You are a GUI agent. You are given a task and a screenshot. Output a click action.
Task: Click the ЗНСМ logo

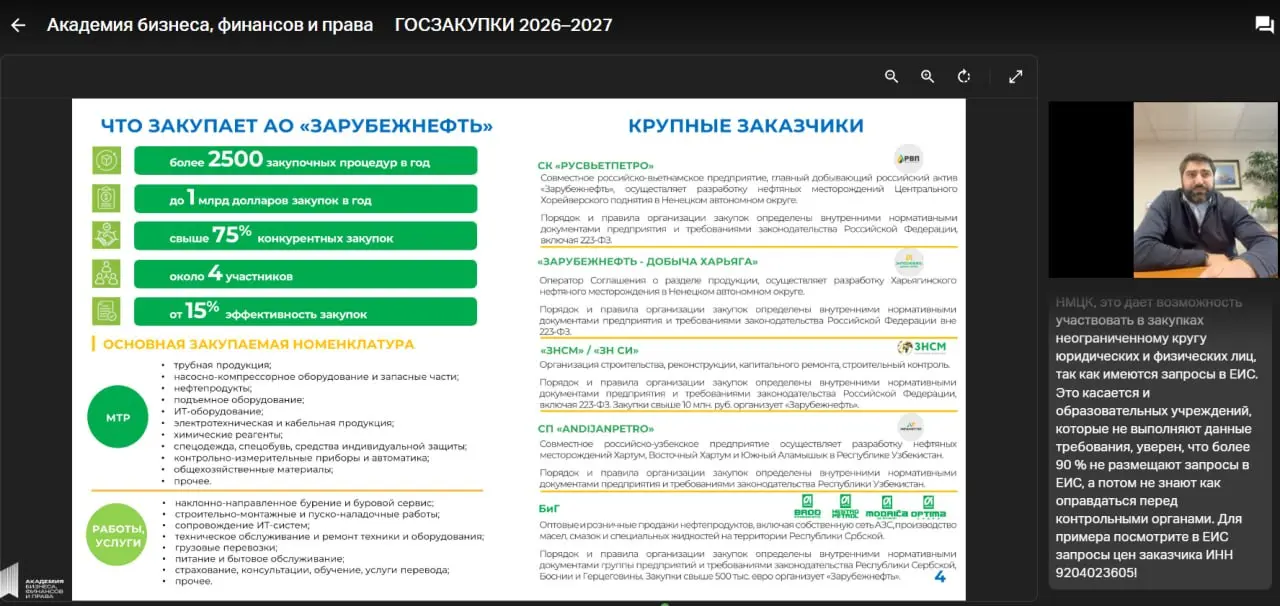(x=921, y=347)
